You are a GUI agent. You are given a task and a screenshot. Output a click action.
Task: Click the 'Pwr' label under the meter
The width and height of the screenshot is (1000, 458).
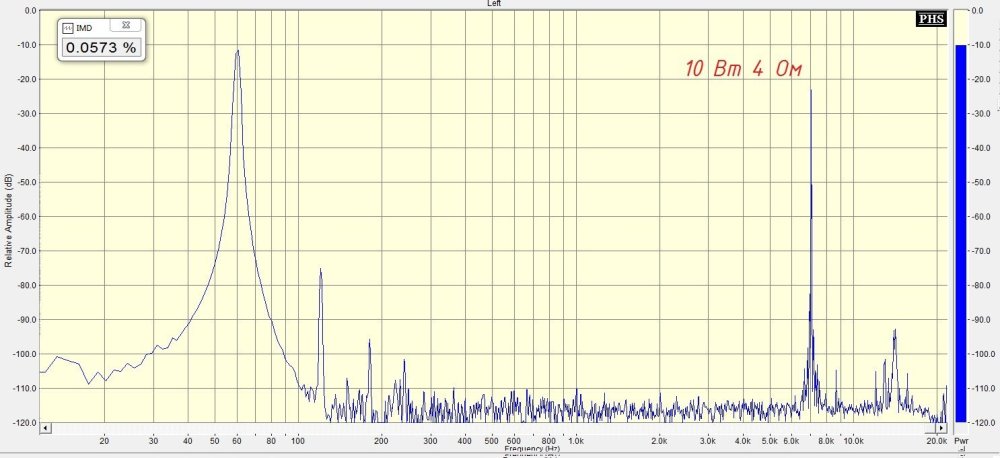(961, 440)
